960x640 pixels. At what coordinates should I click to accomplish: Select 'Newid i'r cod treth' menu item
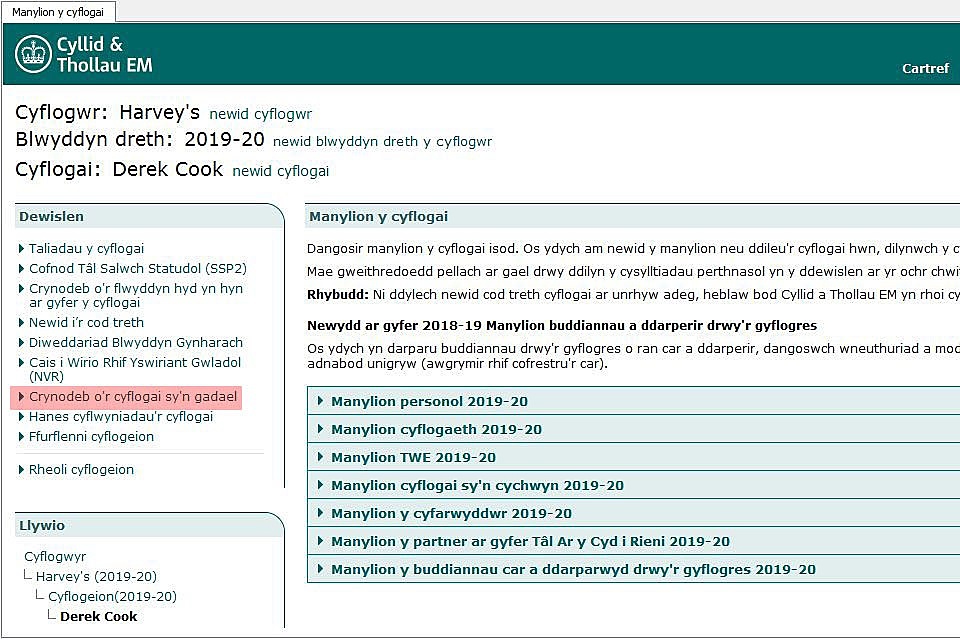coord(86,323)
